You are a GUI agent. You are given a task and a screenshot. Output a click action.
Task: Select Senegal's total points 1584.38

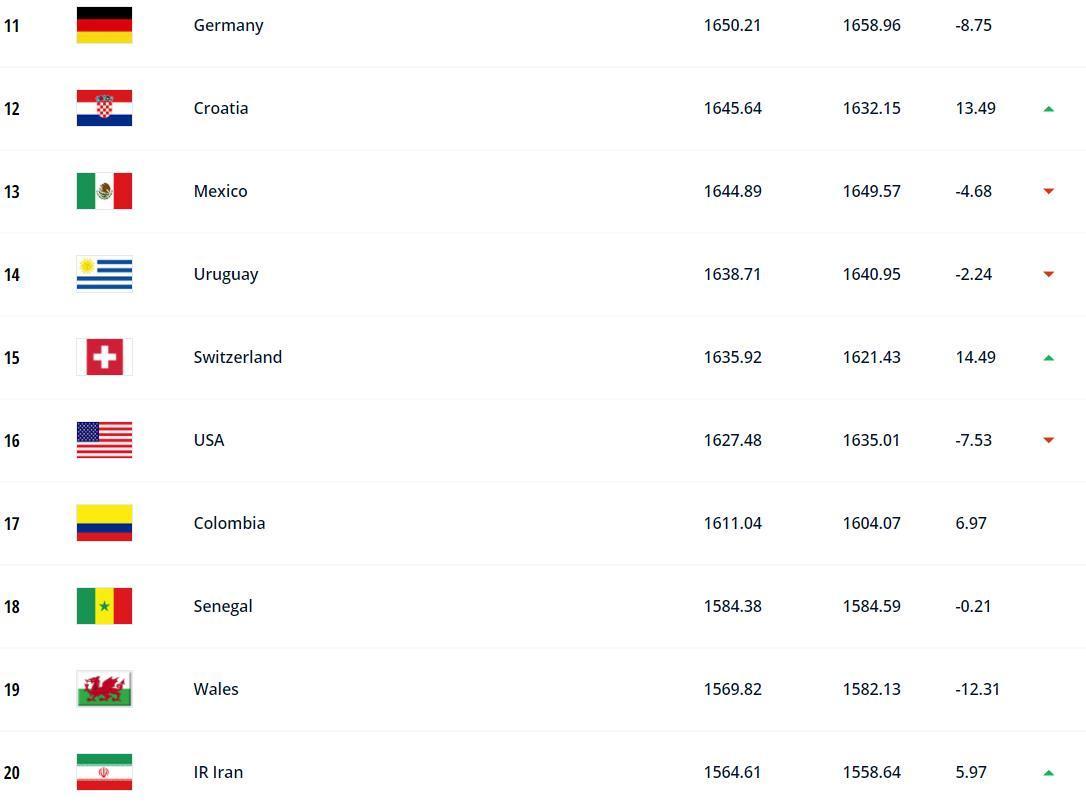(732, 607)
